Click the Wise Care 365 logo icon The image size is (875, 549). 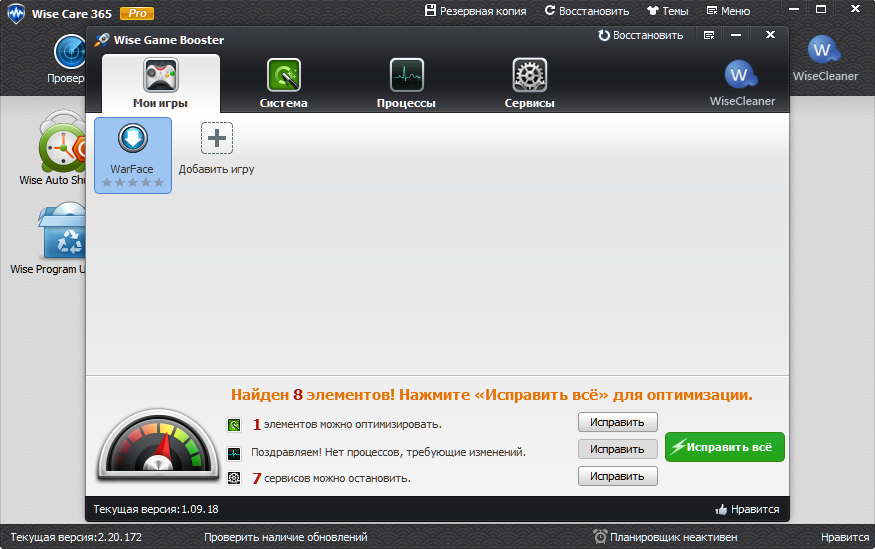(16, 13)
